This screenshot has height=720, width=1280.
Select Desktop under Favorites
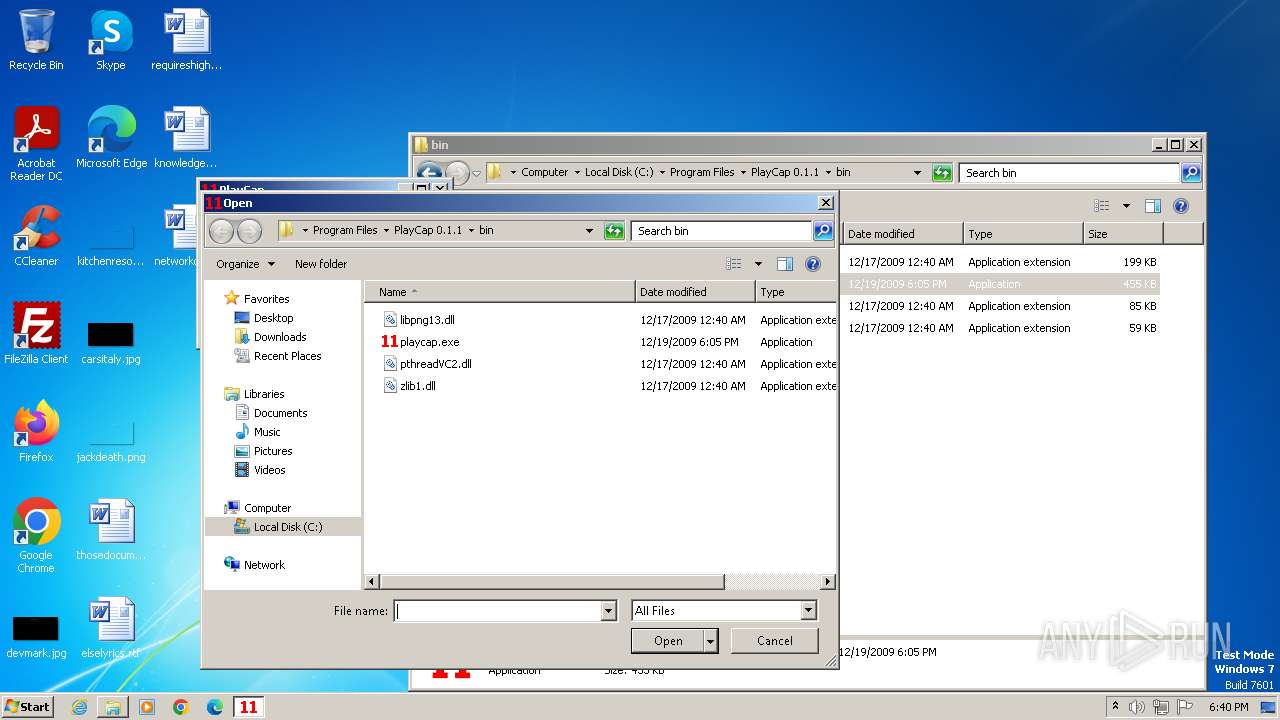[x=273, y=318]
